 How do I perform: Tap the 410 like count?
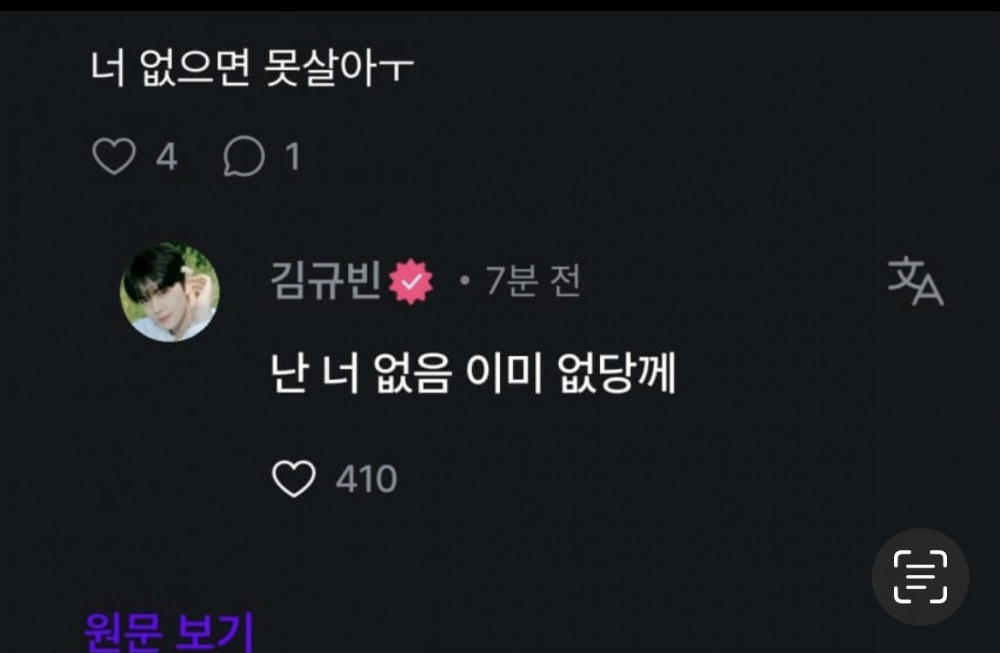[x=367, y=479]
